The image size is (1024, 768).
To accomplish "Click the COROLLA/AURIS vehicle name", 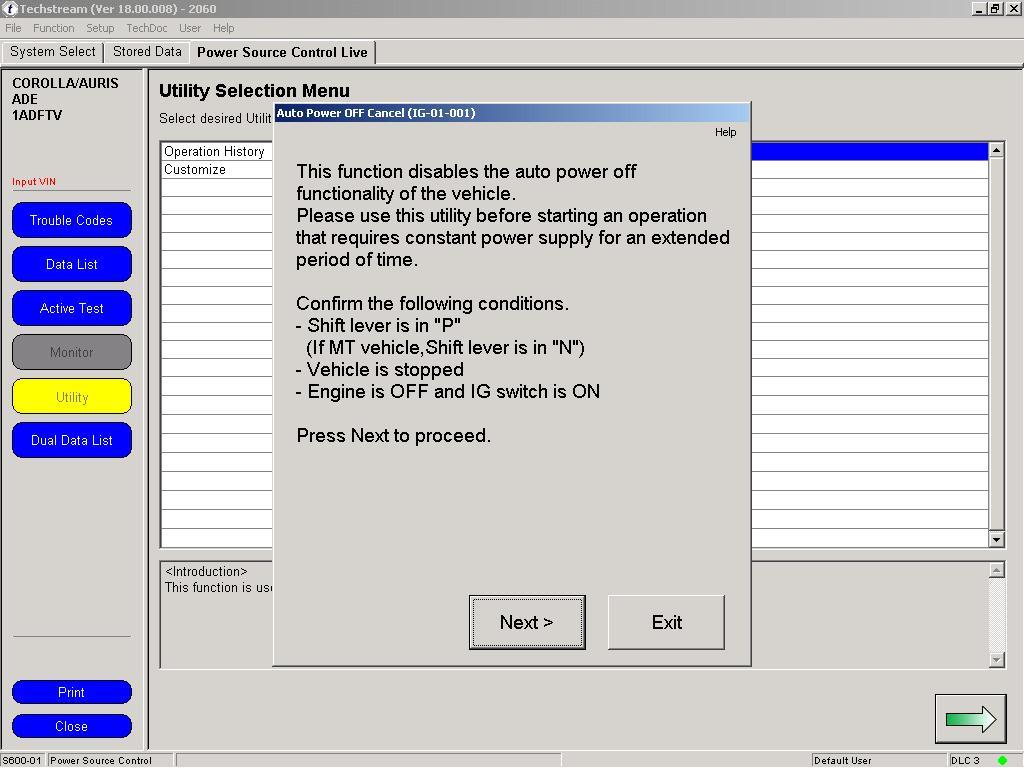I will click(65, 83).
